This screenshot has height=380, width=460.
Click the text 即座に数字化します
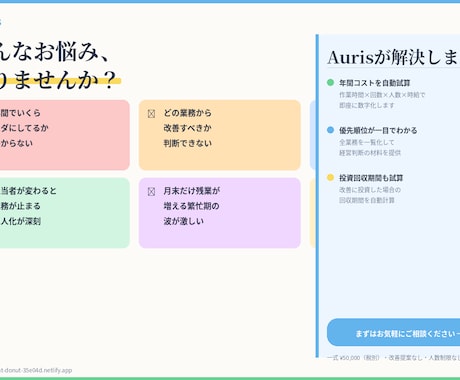[x=367, y=105]
